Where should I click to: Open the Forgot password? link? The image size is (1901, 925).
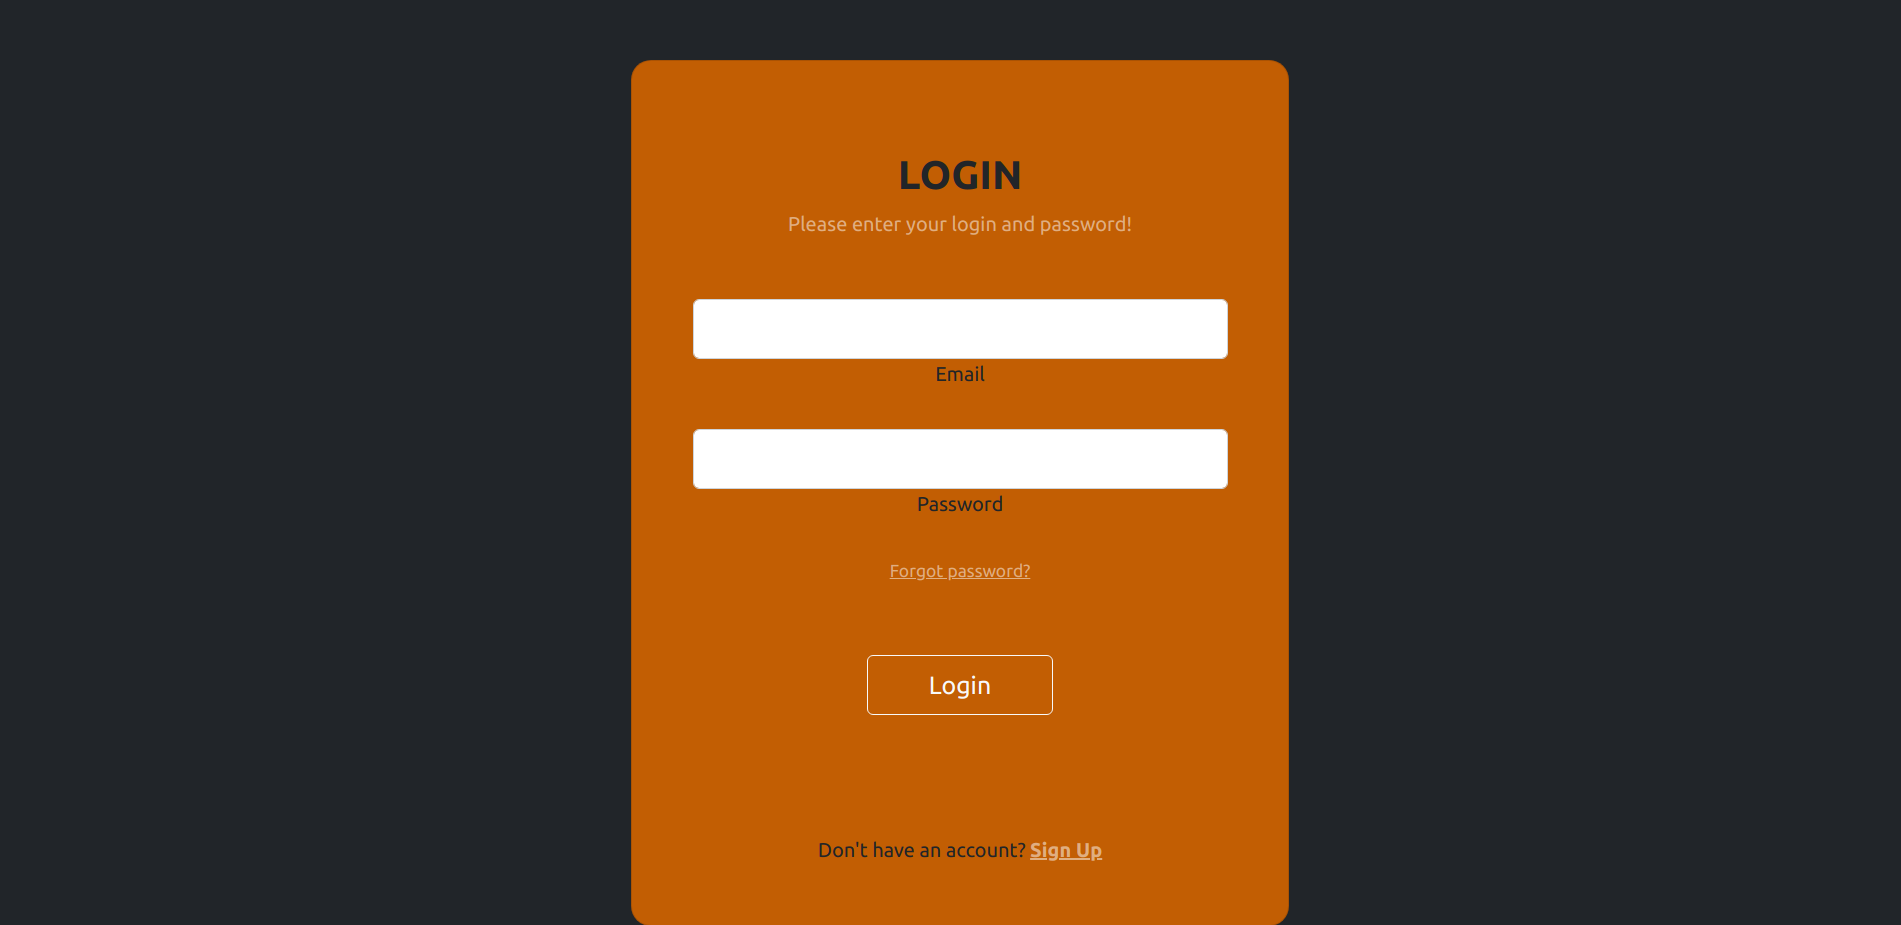click(960, 571)
